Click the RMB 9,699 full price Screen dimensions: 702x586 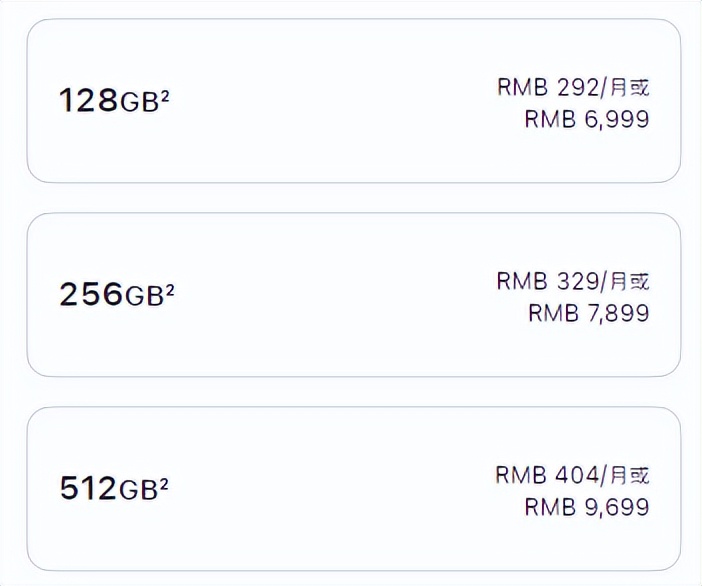coord(587,508)
